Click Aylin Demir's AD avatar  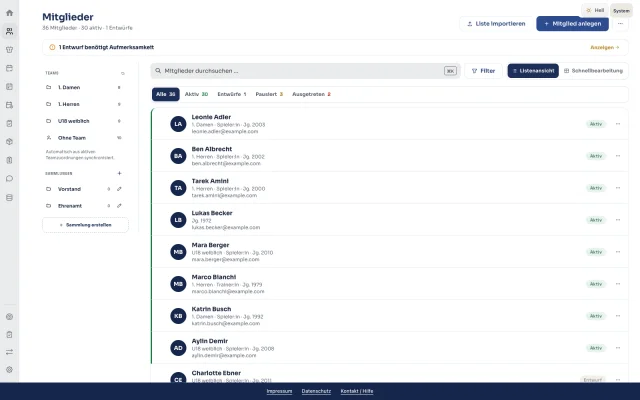pyautogui.click(x=178, y=348)
